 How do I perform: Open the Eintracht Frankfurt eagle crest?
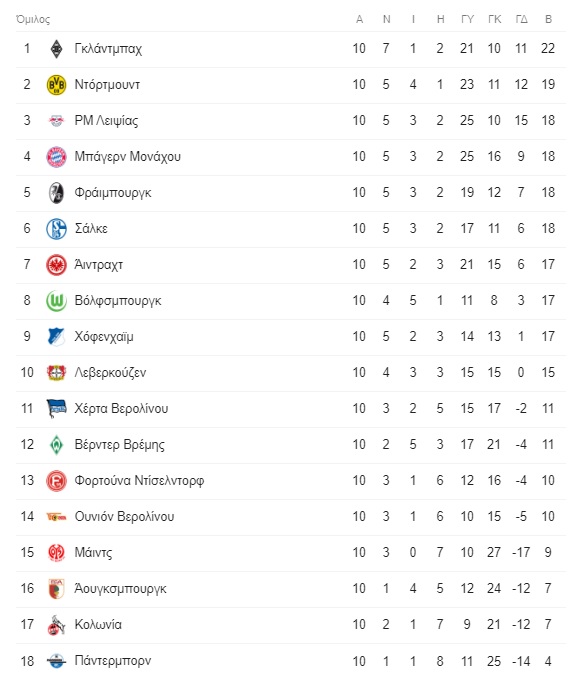tap(56, 265)
